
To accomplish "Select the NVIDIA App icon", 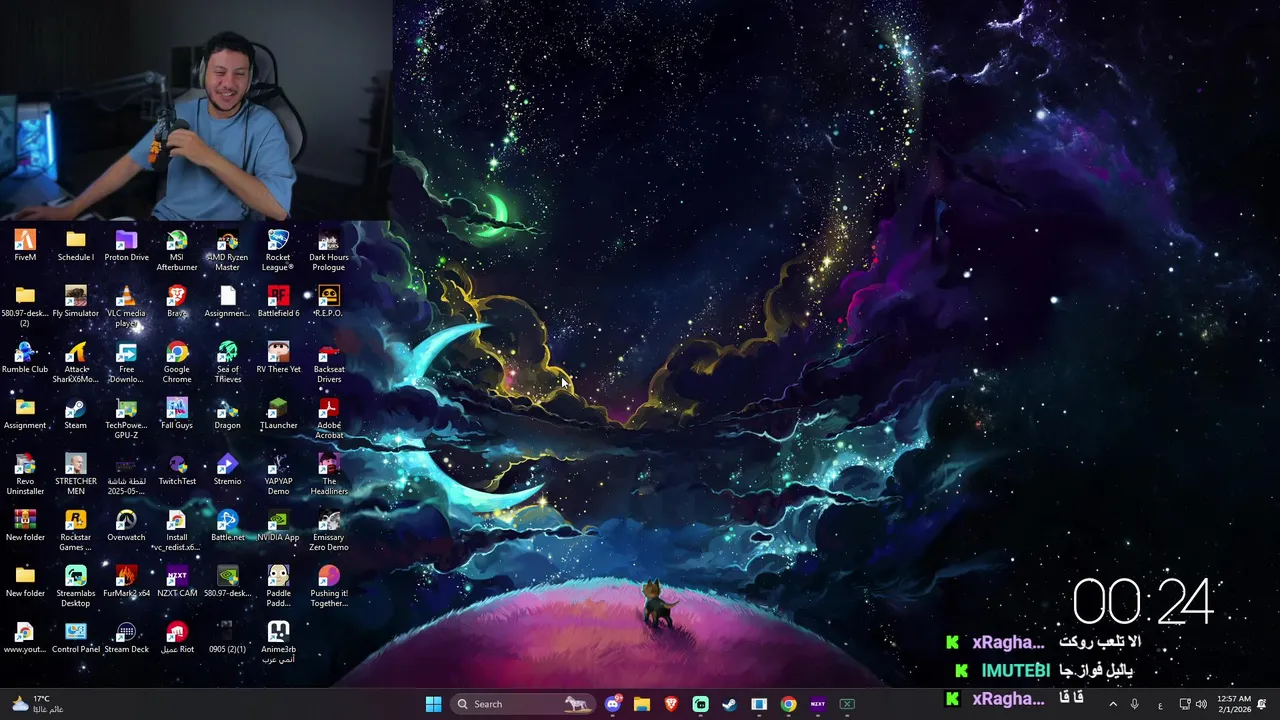I will pos(278,526).
